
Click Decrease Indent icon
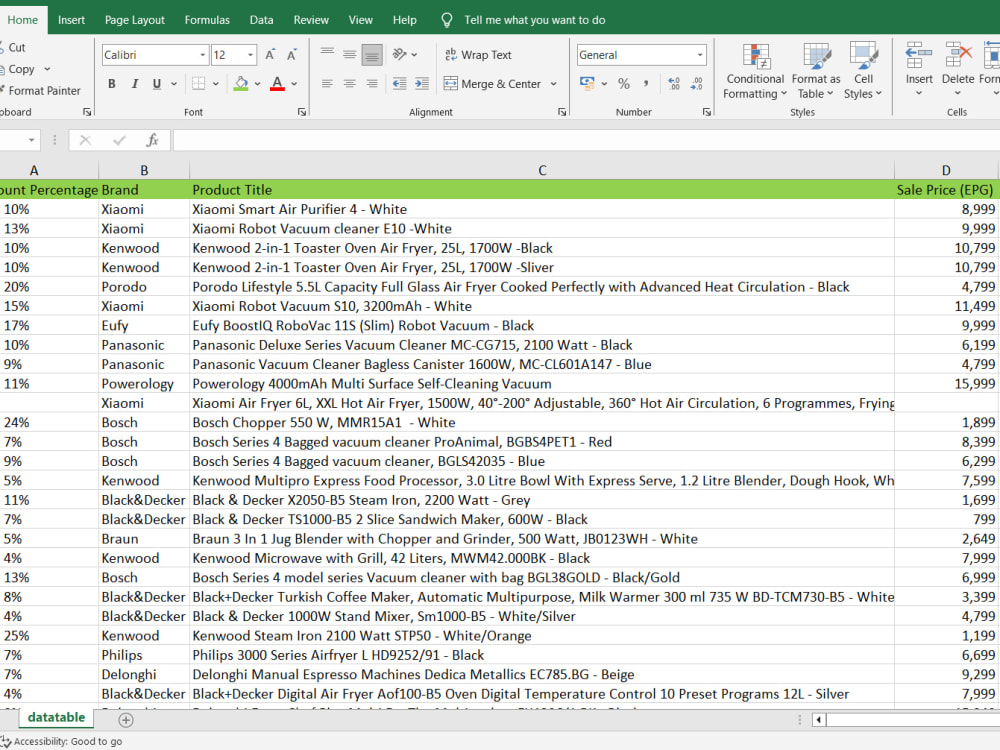coord(400,84)
